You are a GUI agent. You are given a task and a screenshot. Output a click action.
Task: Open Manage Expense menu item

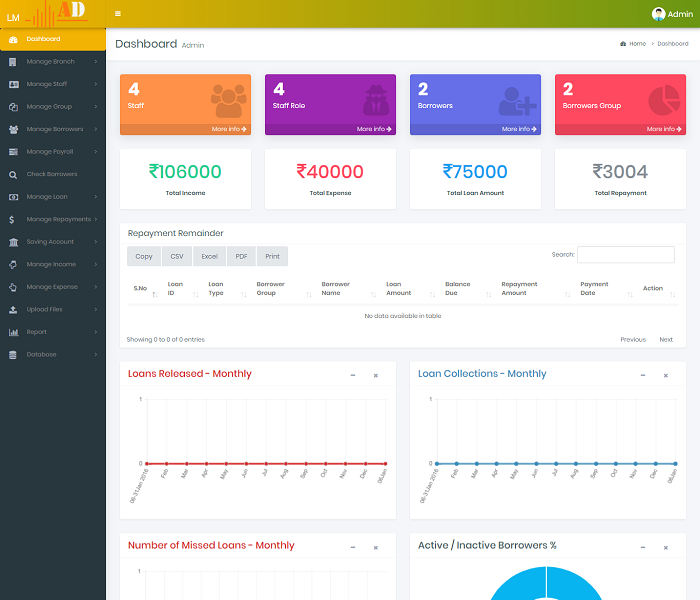click(53, 287)
